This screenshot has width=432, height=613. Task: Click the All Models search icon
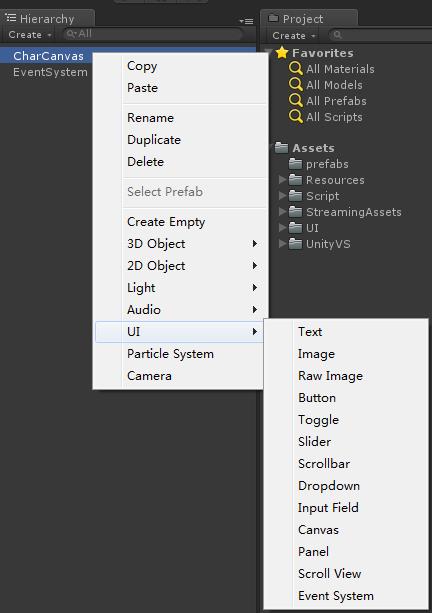click(296, 84)
